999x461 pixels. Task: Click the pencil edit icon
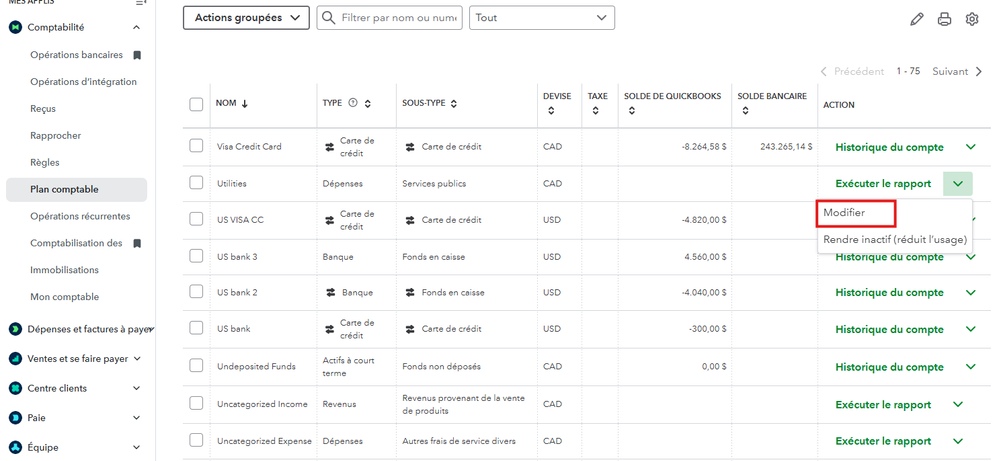tap(917, 19)
